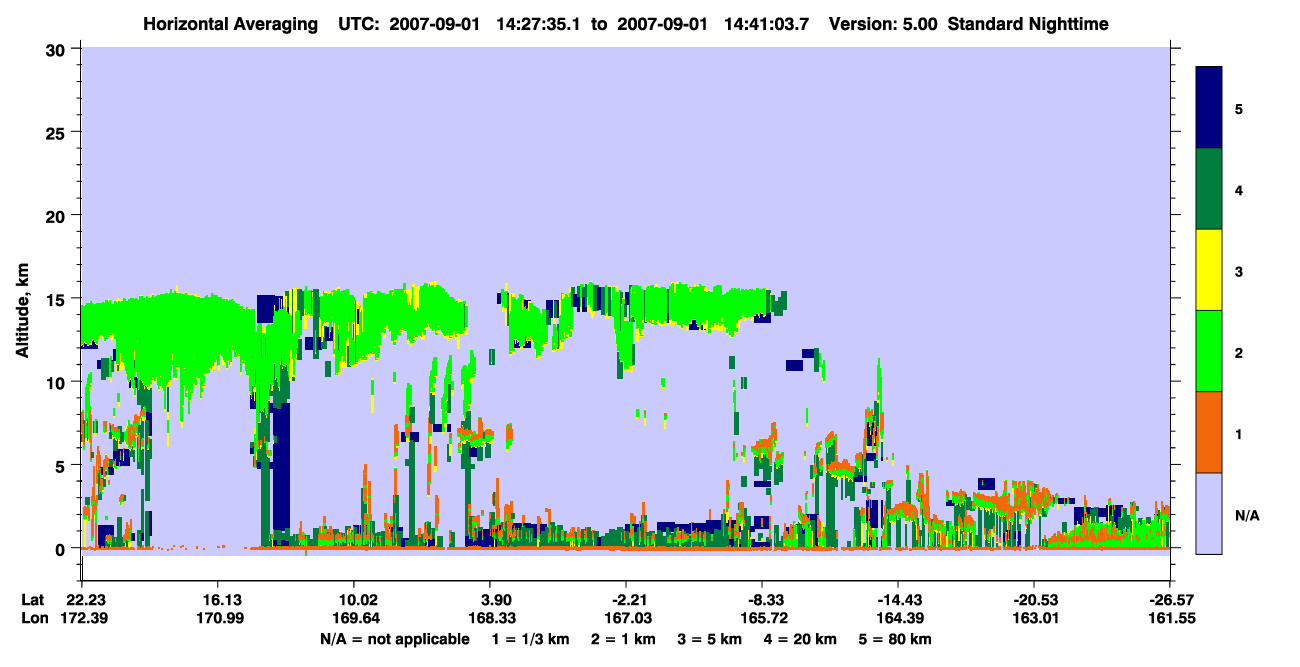Click the colorbar label '3'
This screenshot has width=1300, height=667.
[x=1239, y=272]
